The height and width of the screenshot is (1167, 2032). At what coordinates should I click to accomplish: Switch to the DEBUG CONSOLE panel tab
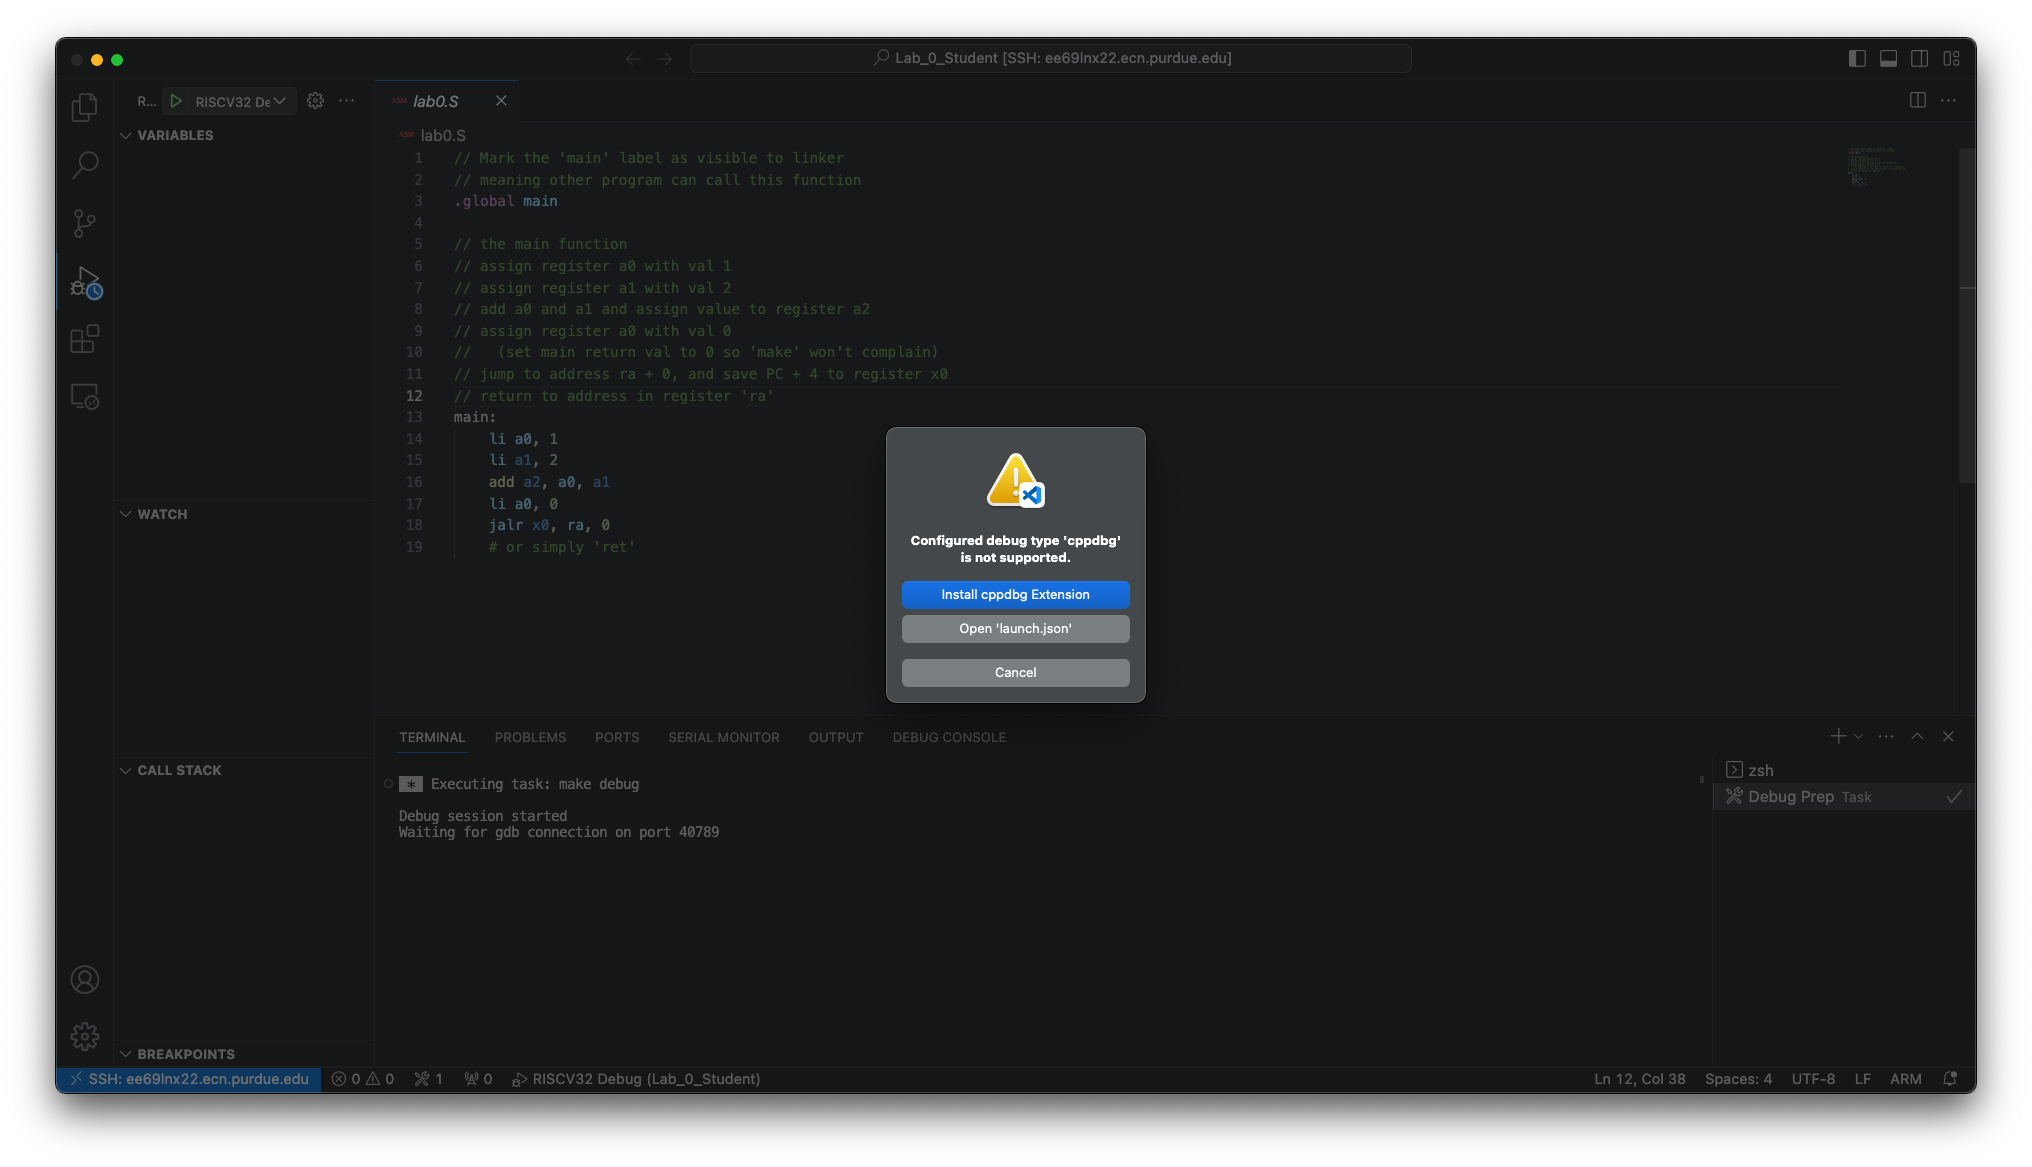(949, 737)
